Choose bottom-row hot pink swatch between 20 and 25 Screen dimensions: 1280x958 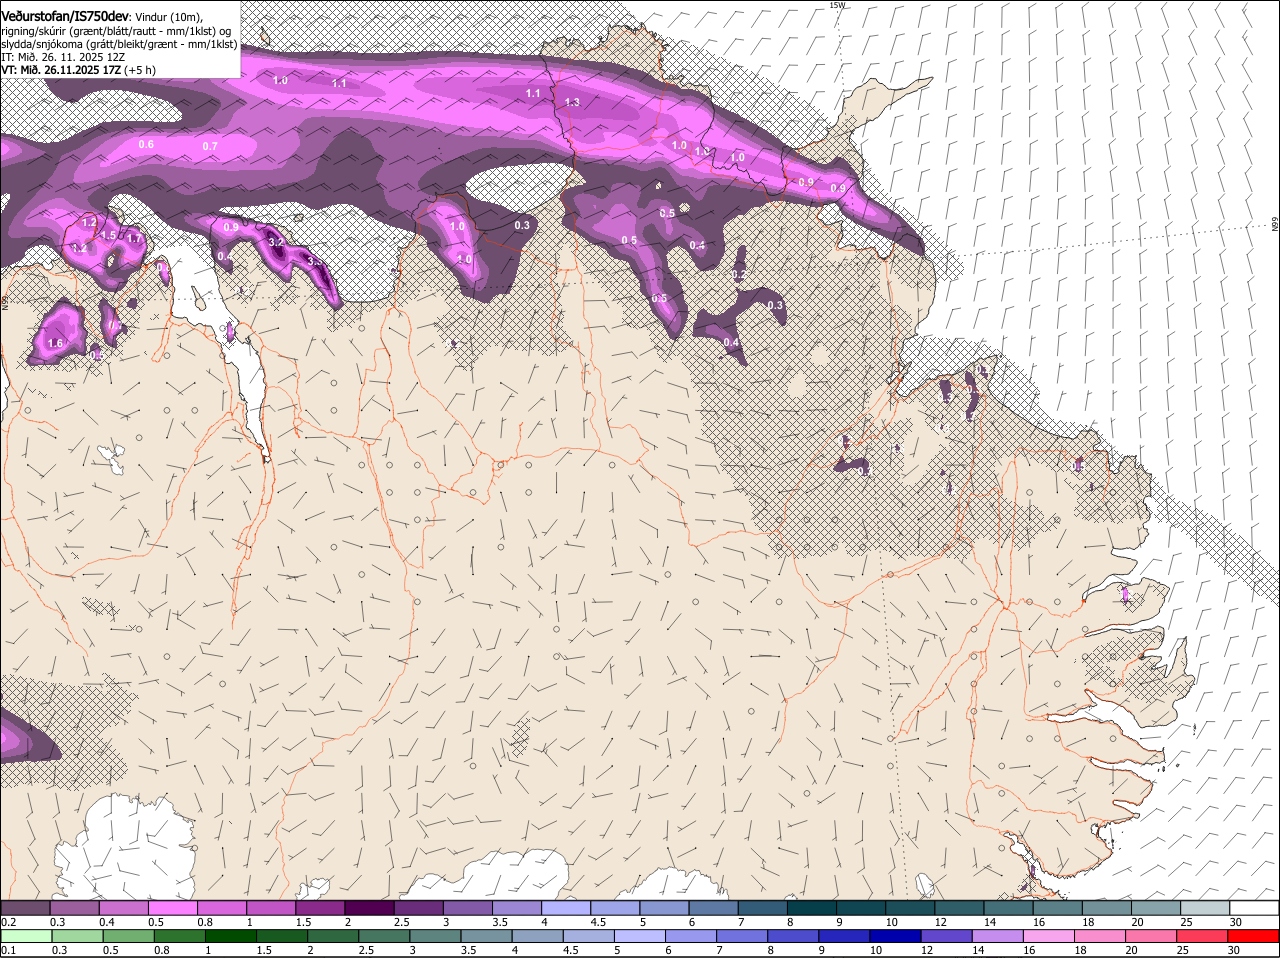tap(1150, 937)
